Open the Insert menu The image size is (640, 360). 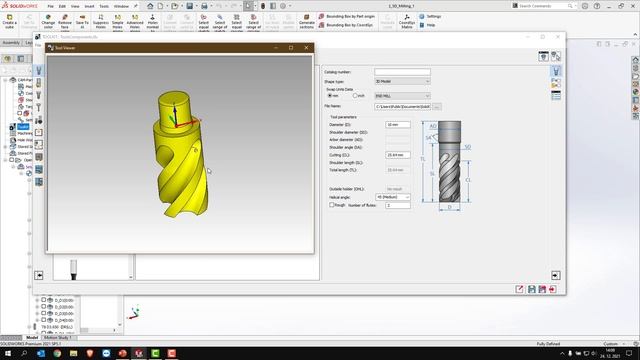tap(89, 6)
